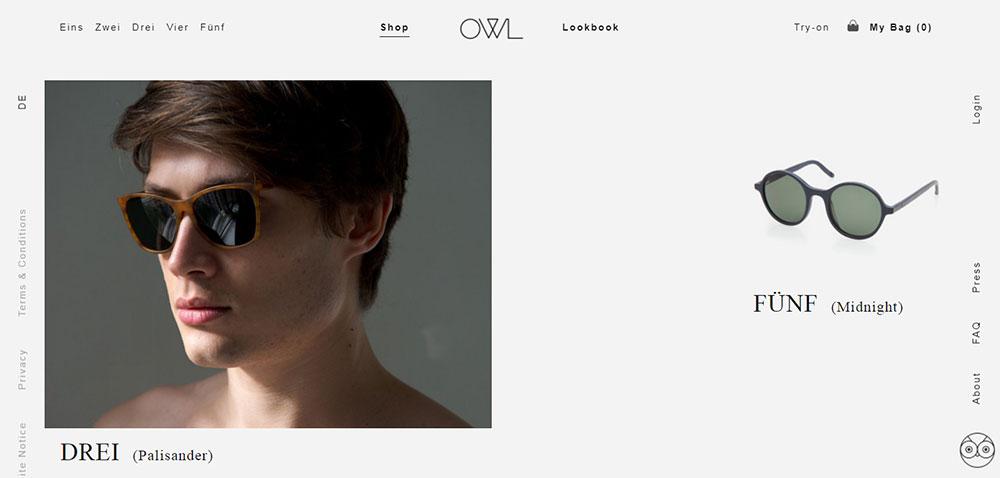Click the OWL logo in the header
The width and height of the screenshot is (1000, 478).
coord(491,29)
